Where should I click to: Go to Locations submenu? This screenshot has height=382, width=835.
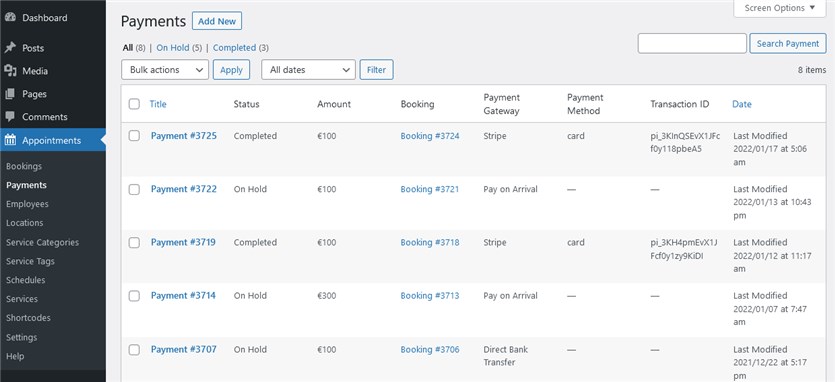(24, 223)
